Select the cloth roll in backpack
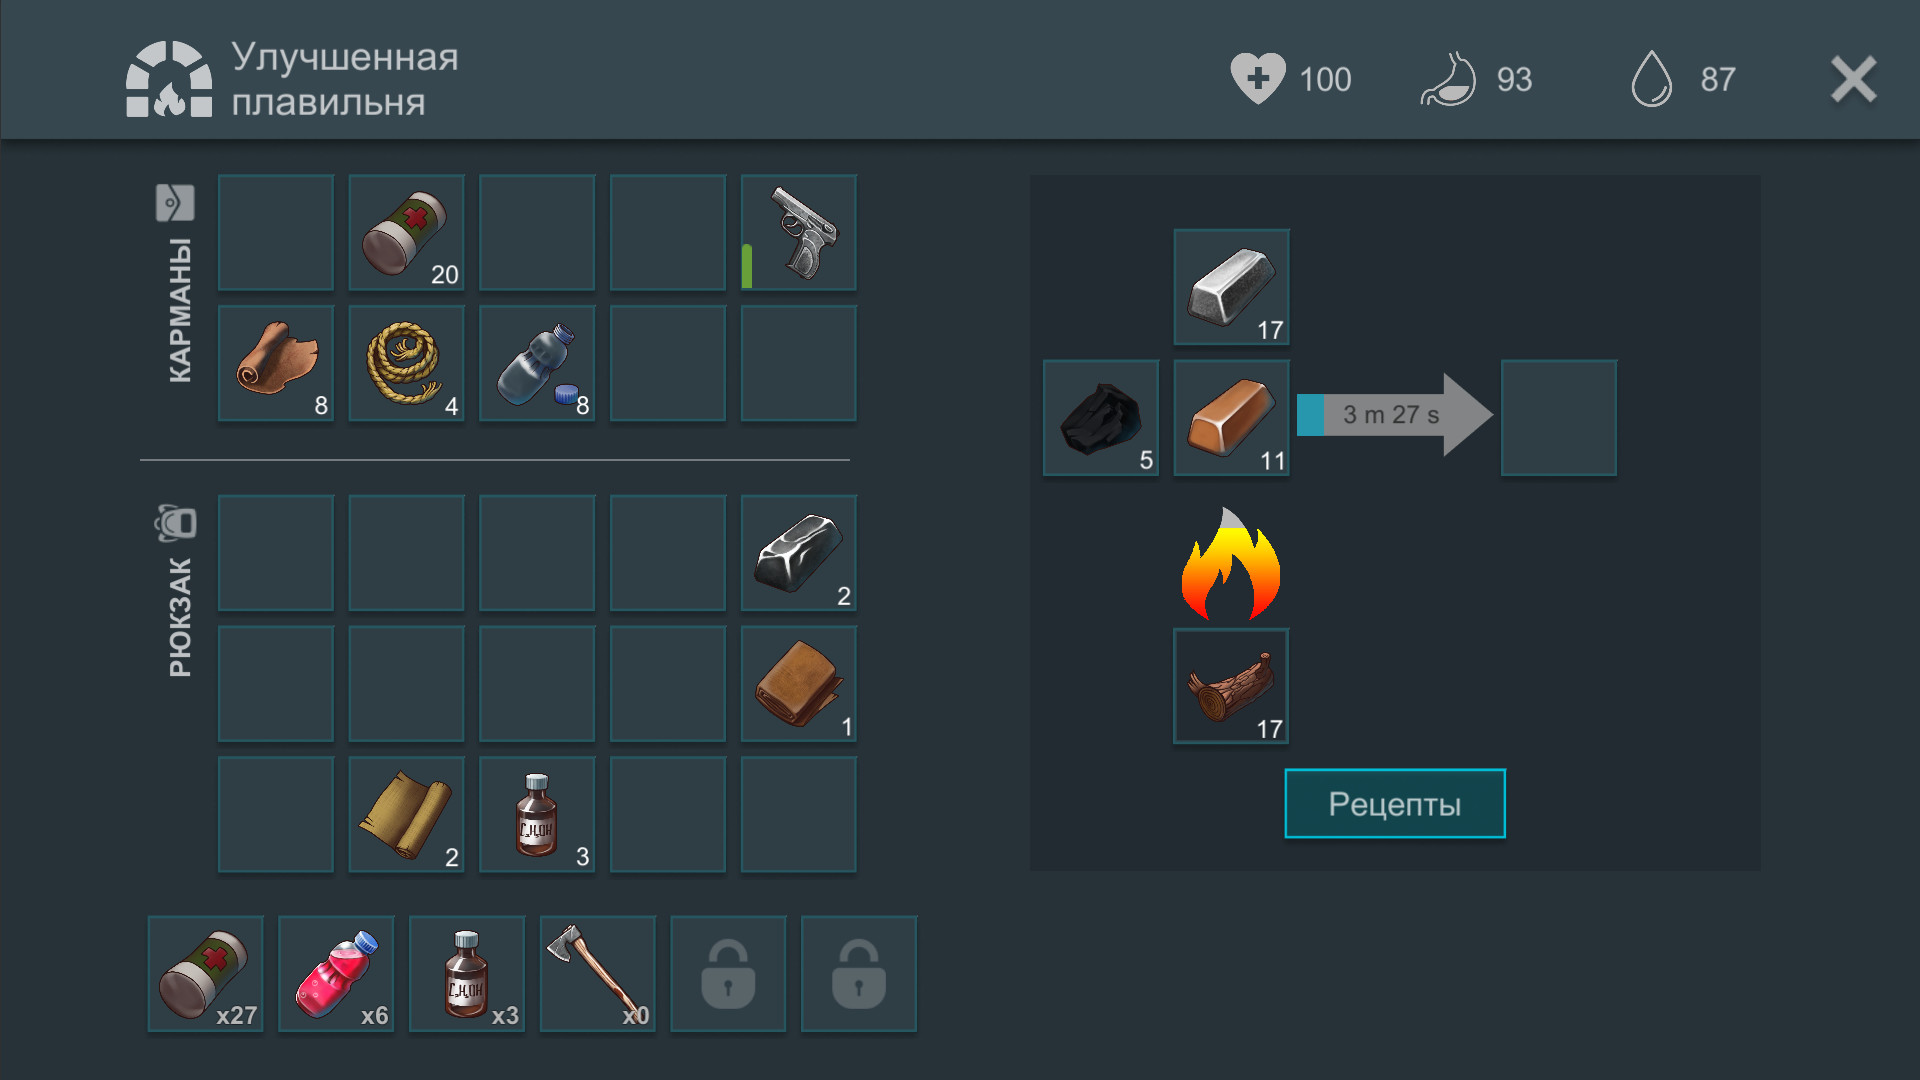The height and width of the screenshot is (1080, 1920). [x=406, y=815]
